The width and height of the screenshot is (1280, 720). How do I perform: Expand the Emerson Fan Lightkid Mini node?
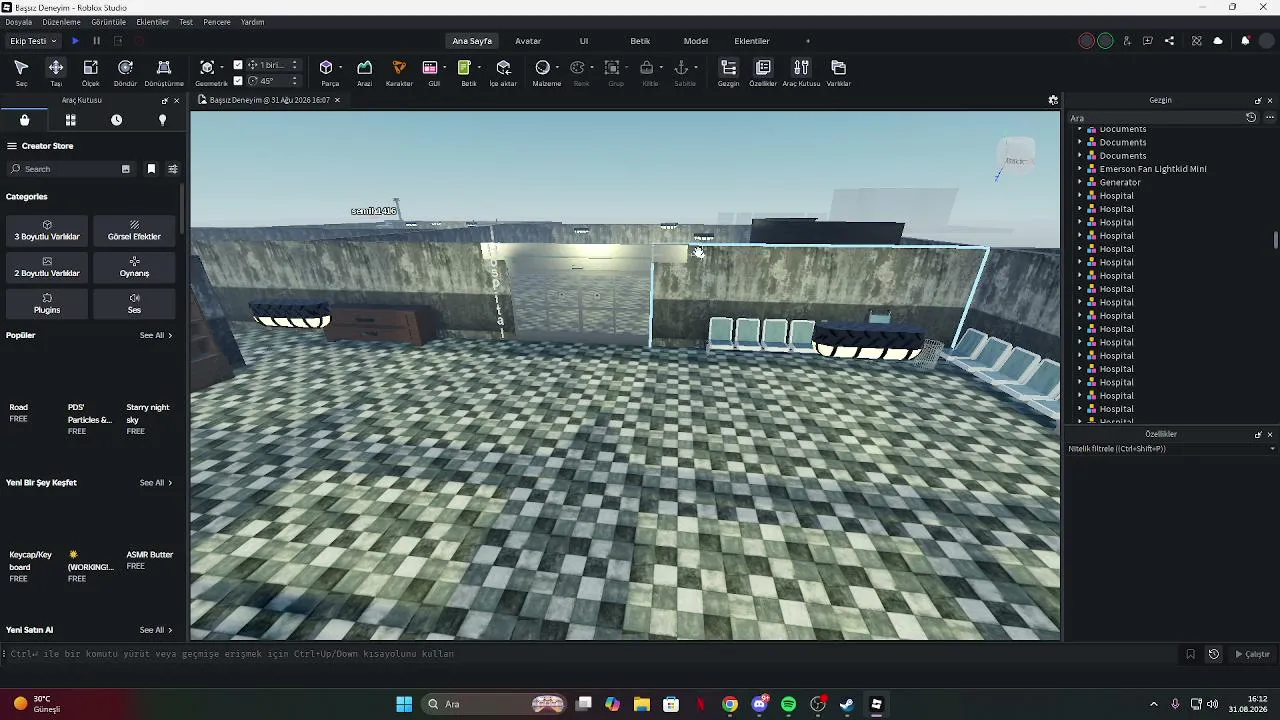coord(1080,169)
